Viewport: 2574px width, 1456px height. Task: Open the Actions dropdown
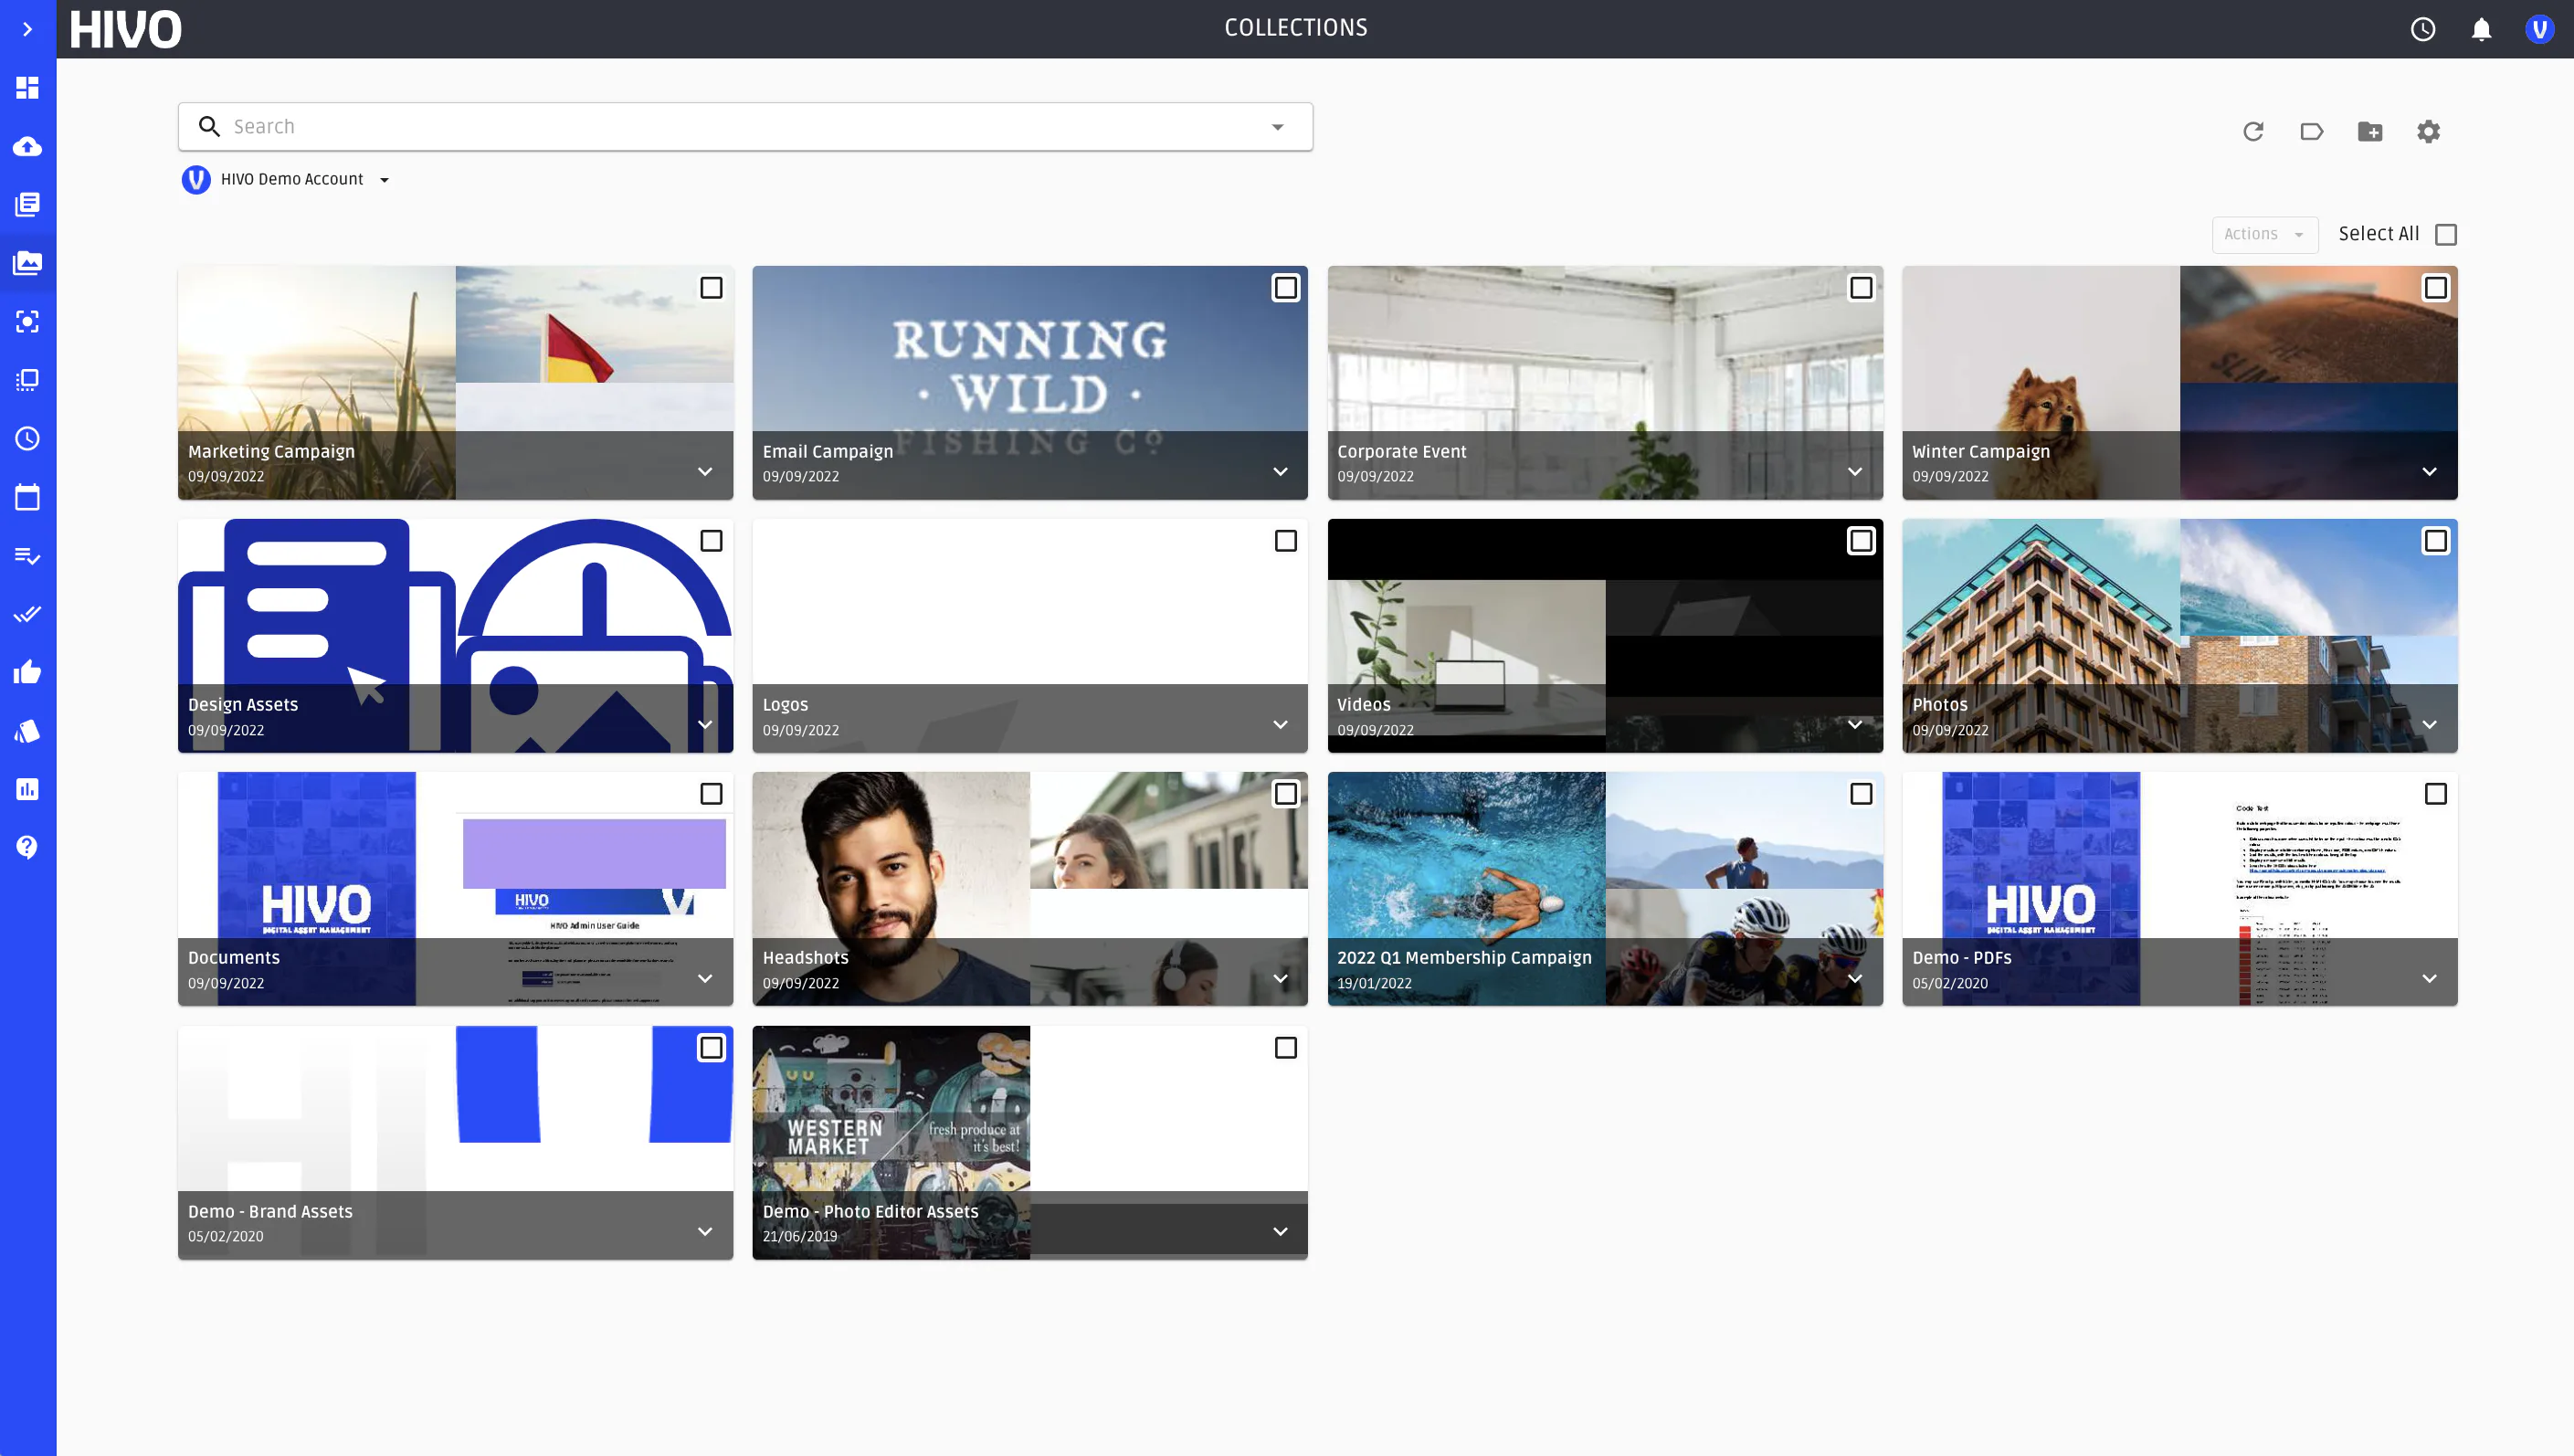coord(2265,234)
